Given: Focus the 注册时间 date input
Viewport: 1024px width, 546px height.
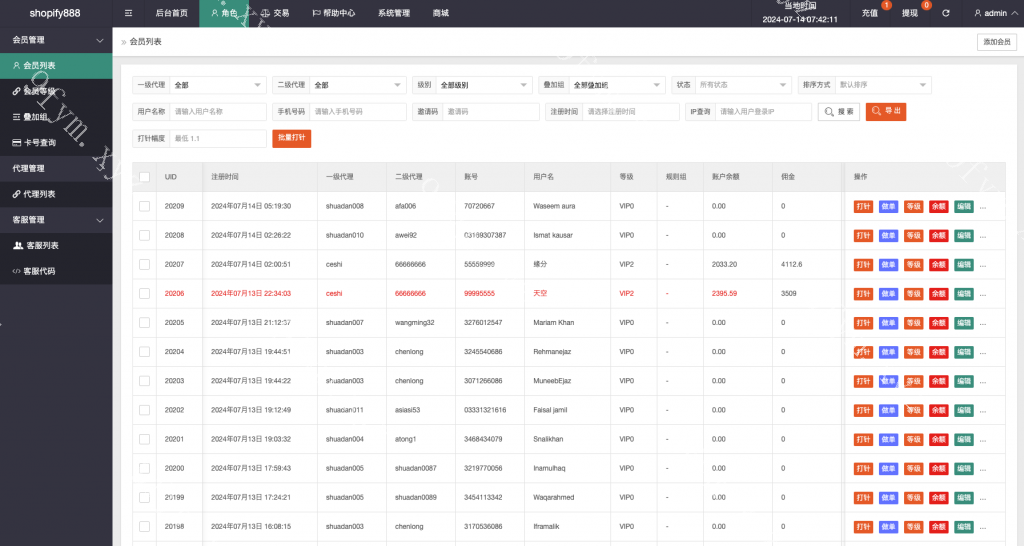Looking at the screenshot, I should 631,112.
